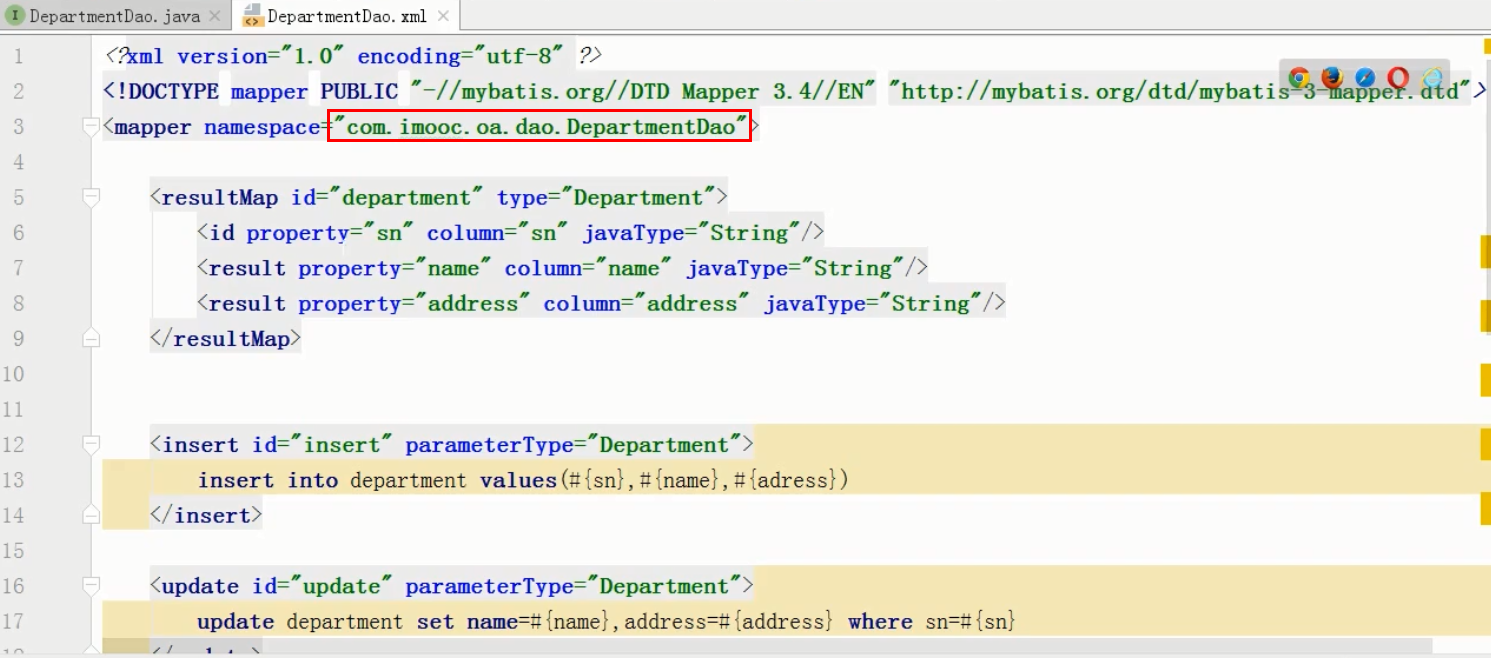Image resolution: width=1491 pixels, height=658 pixels.
Task: Close the DepartmentDao.java tab
Action: pyautogui.click(x=214, y=16)
